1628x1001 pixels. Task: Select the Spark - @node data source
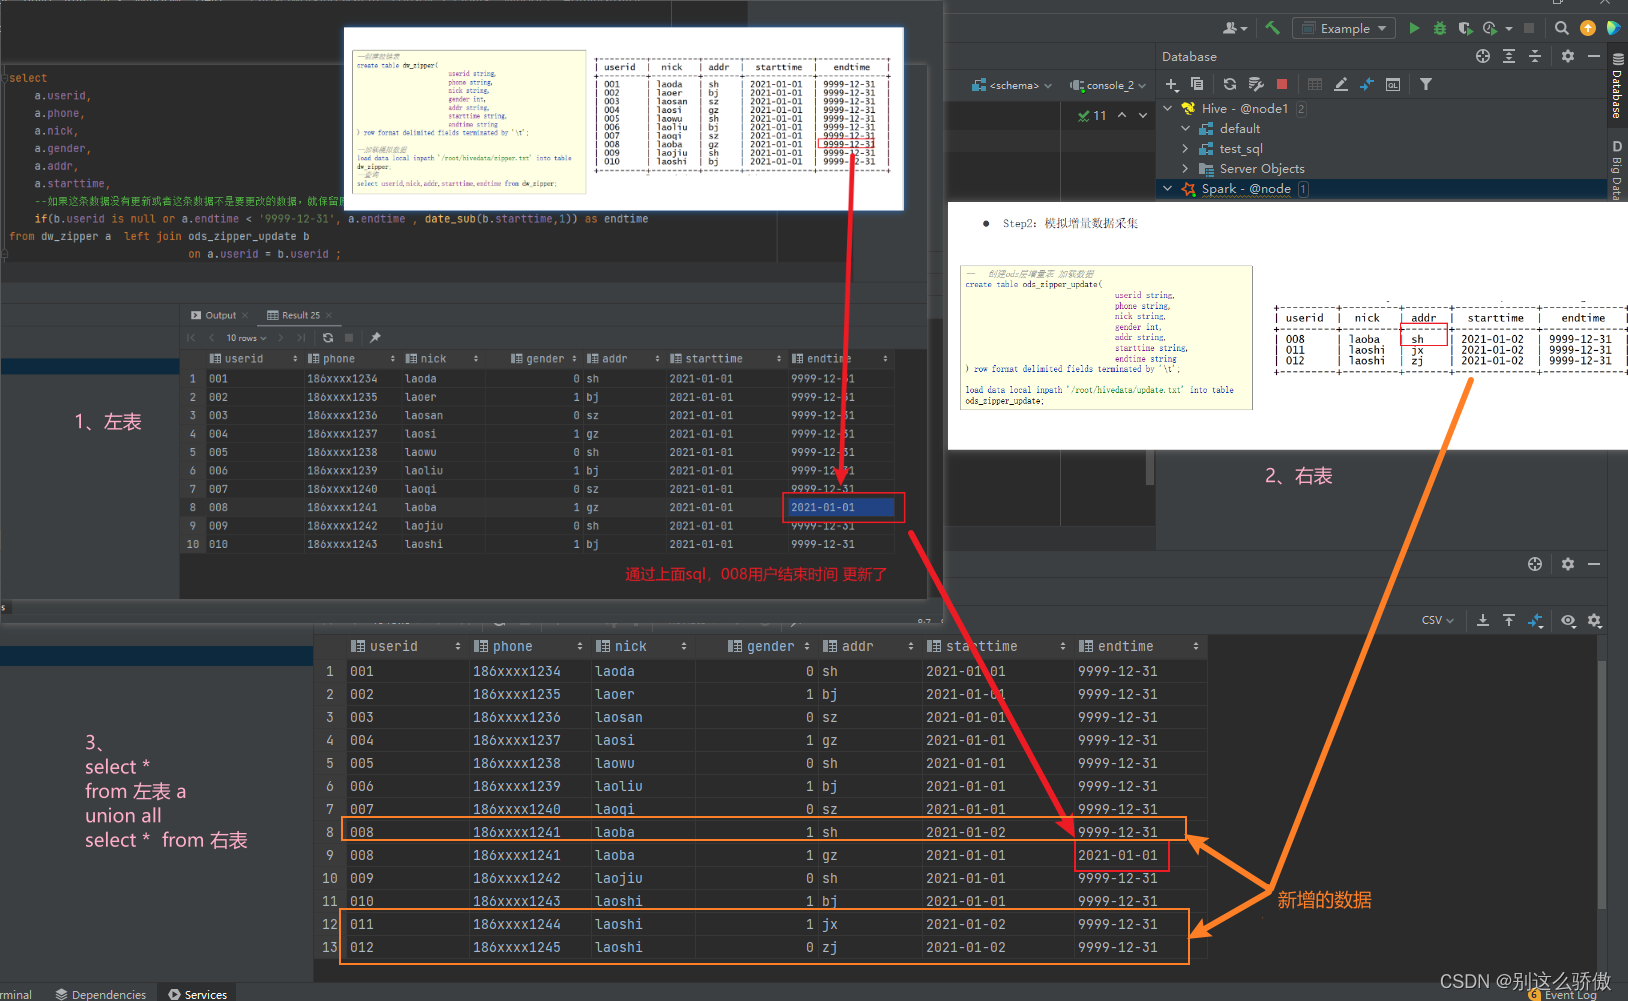[x=1245, y=188]
